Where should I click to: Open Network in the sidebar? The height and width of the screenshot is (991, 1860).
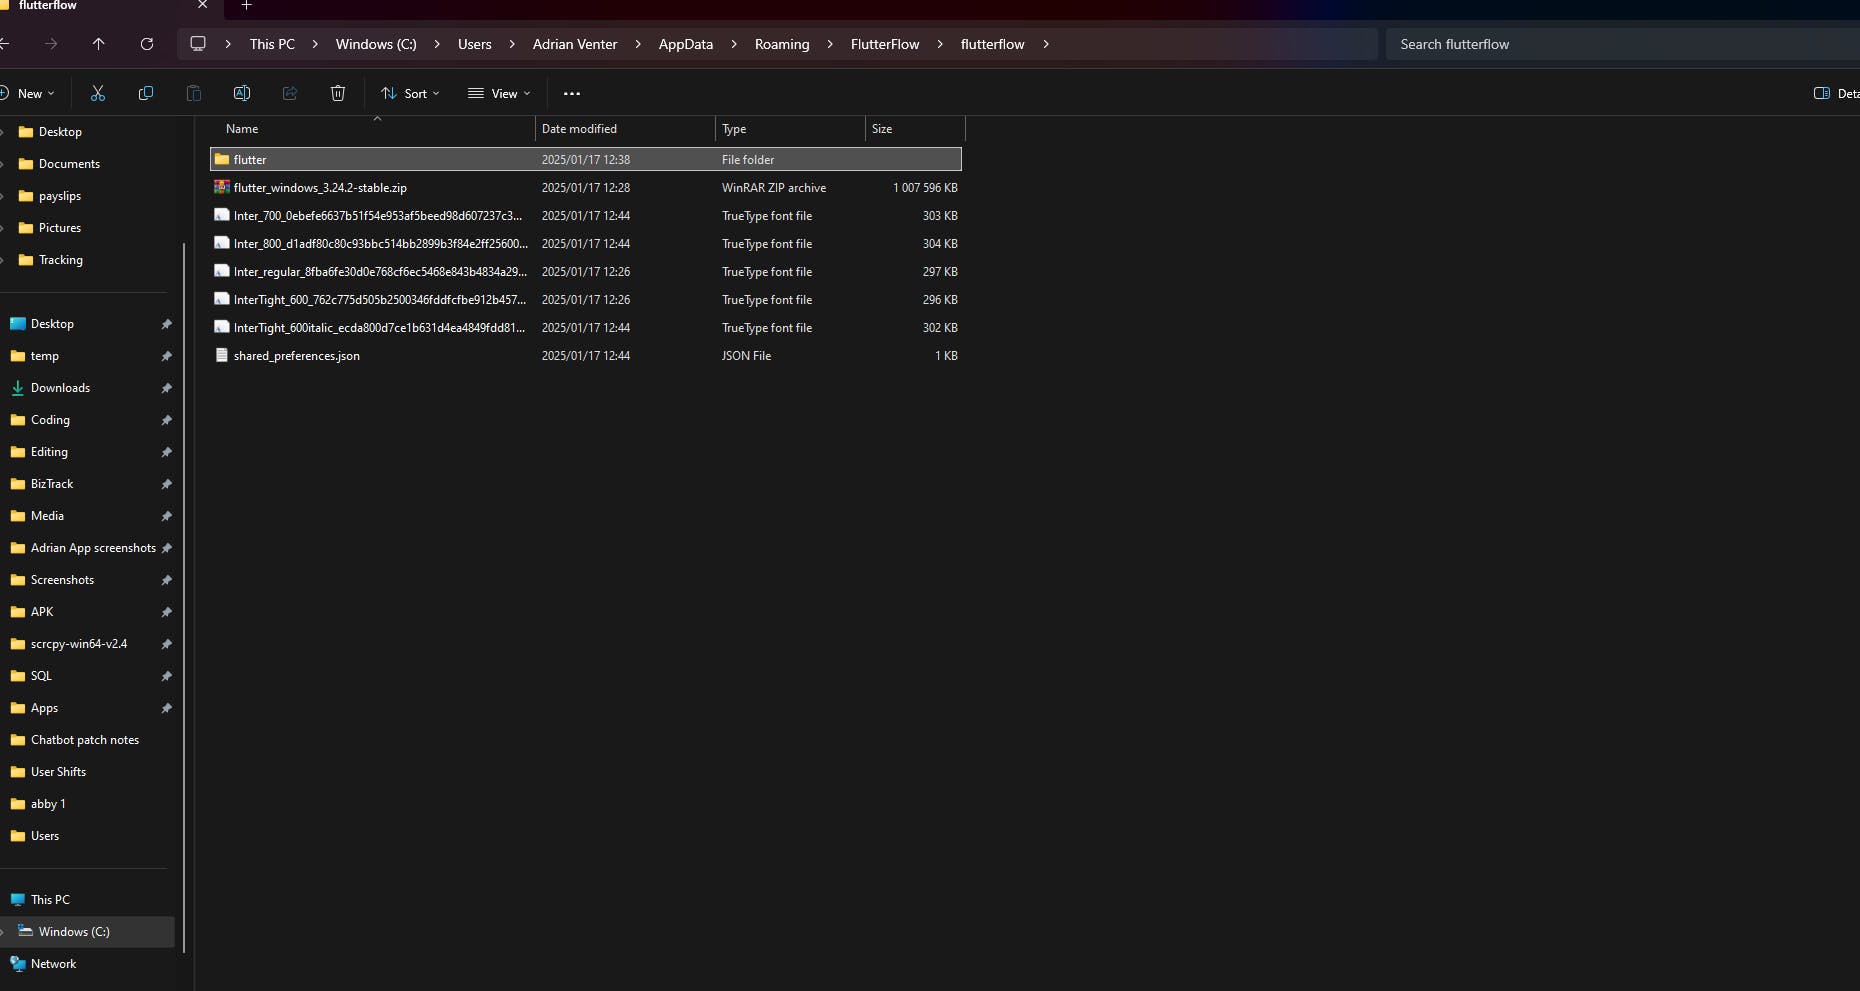tap(53, 964)
